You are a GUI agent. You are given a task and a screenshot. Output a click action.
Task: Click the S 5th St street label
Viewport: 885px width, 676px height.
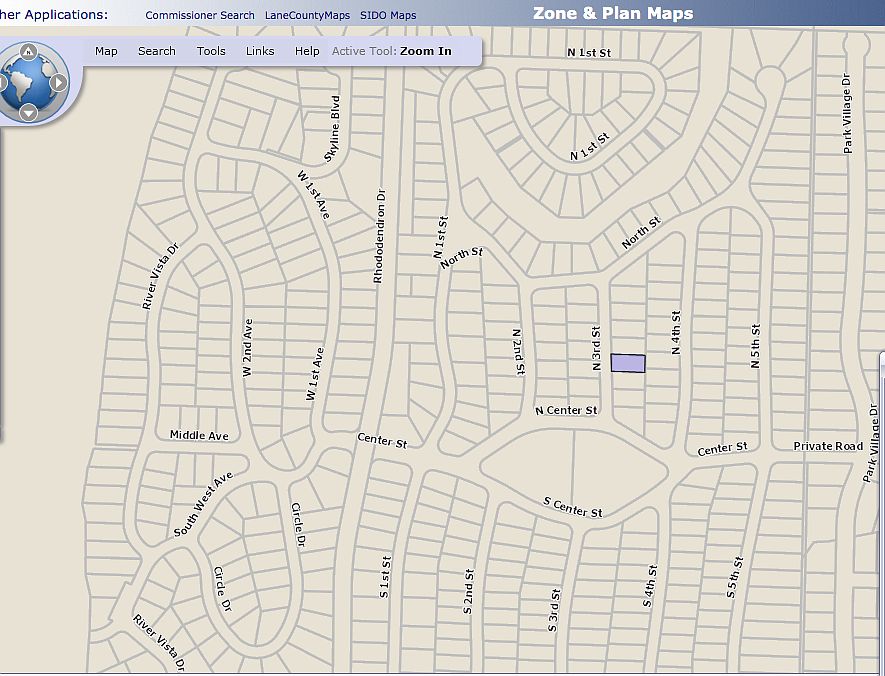[x=734, y=577]
